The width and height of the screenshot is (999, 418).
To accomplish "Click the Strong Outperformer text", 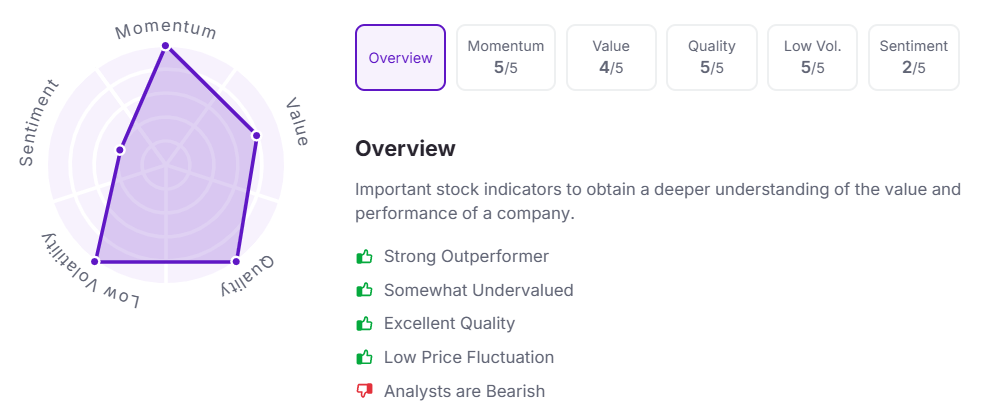I will click(466, 257).
